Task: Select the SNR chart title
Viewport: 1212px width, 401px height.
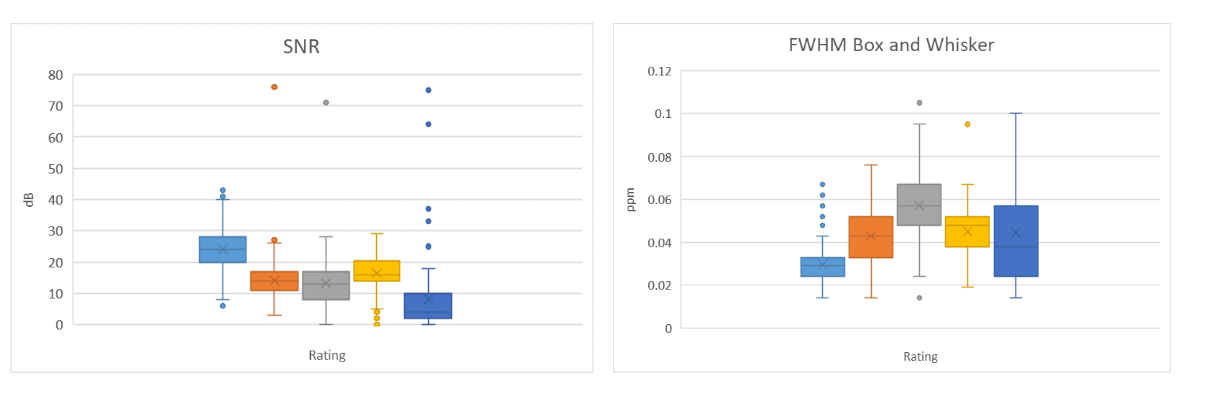Action: 302,47
